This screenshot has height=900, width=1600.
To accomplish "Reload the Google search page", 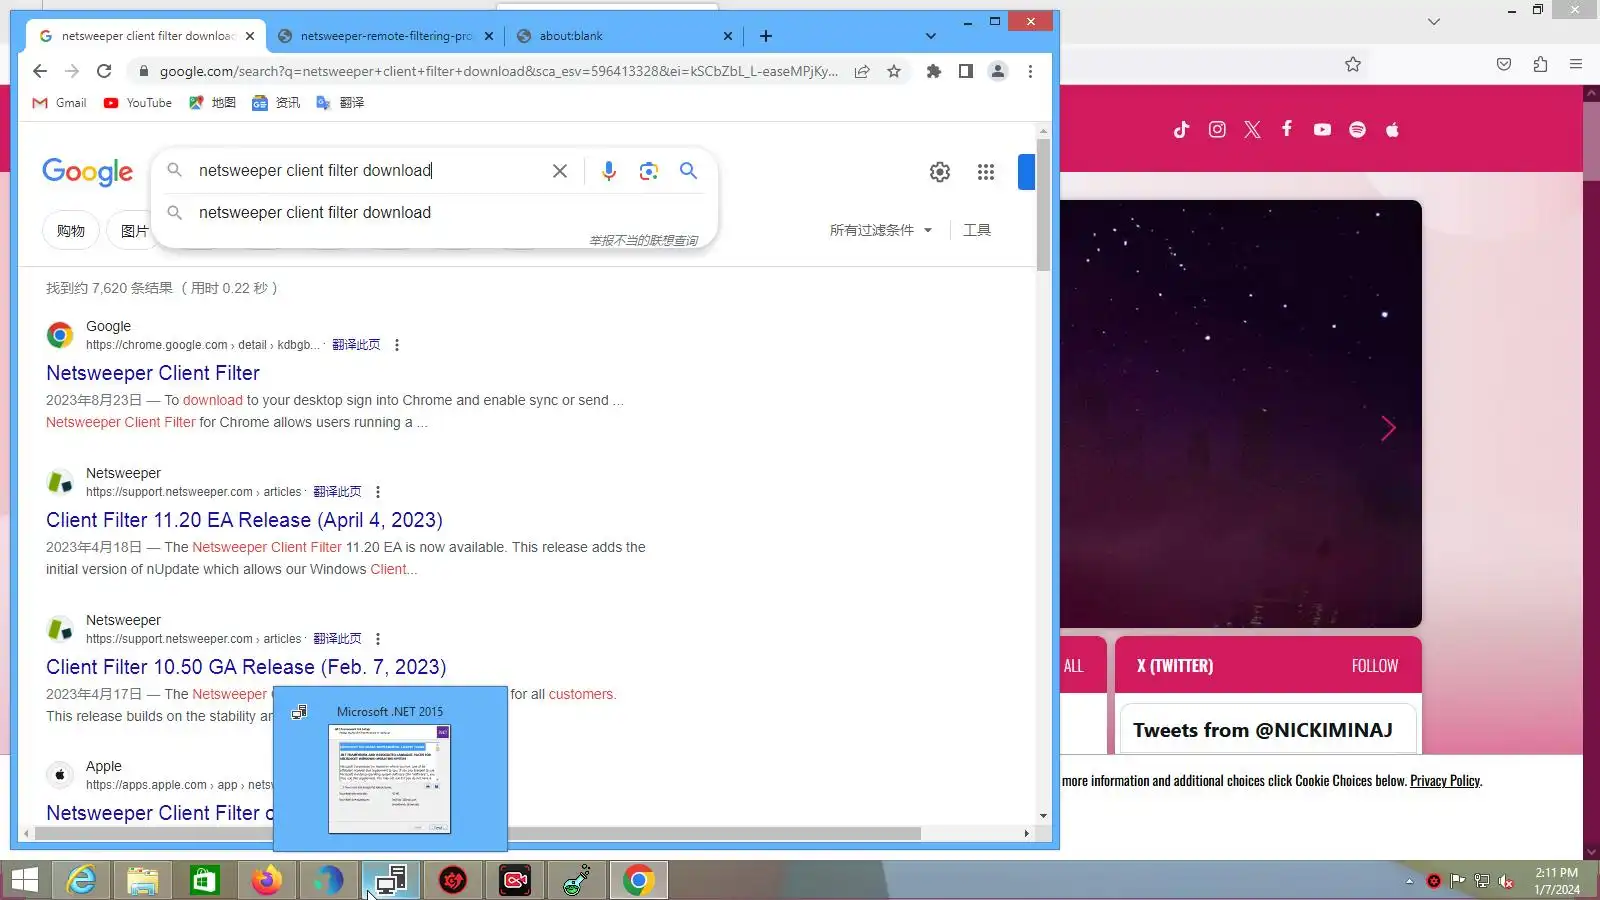I will [x=104, y=71].
